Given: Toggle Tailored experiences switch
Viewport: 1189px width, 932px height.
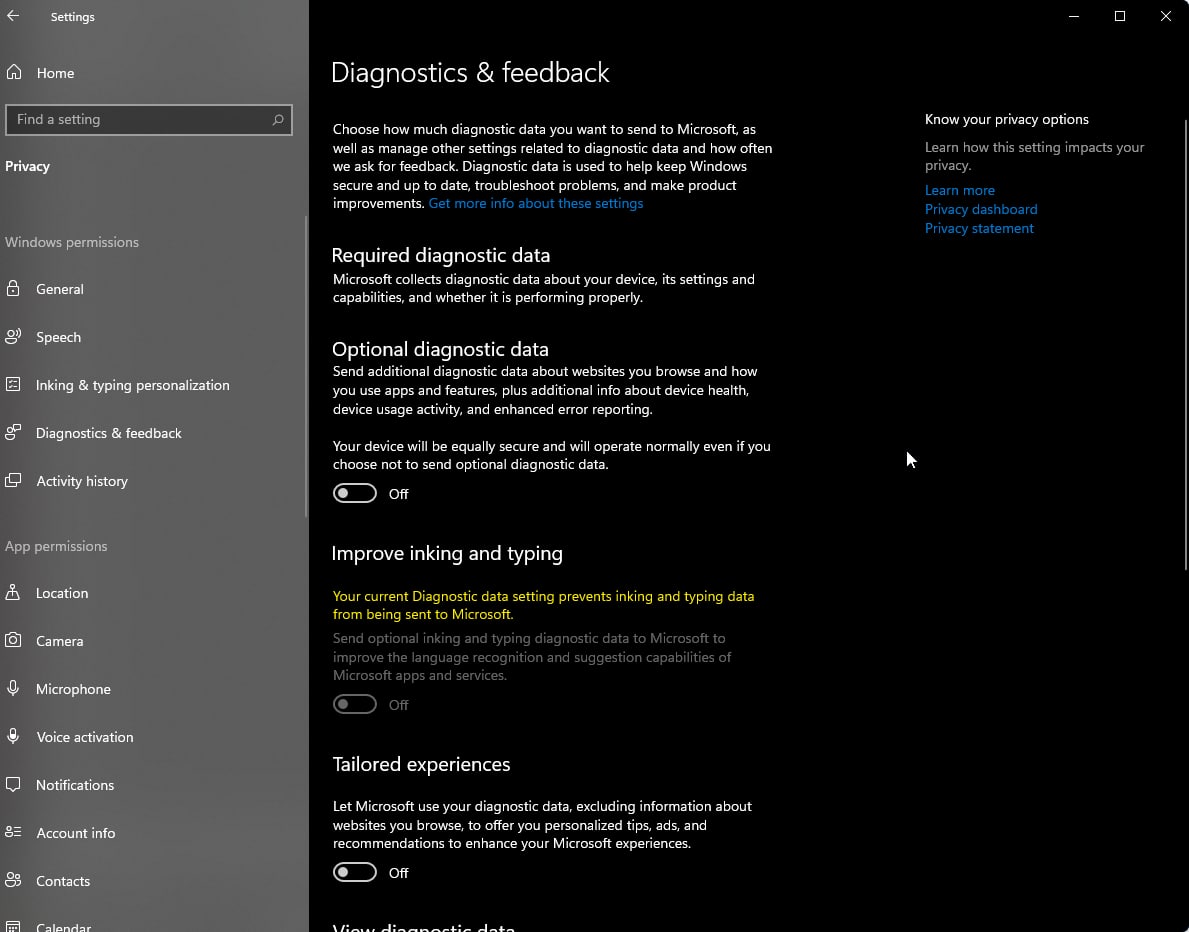Looking at the screenshot, I should tap(354, 873).
